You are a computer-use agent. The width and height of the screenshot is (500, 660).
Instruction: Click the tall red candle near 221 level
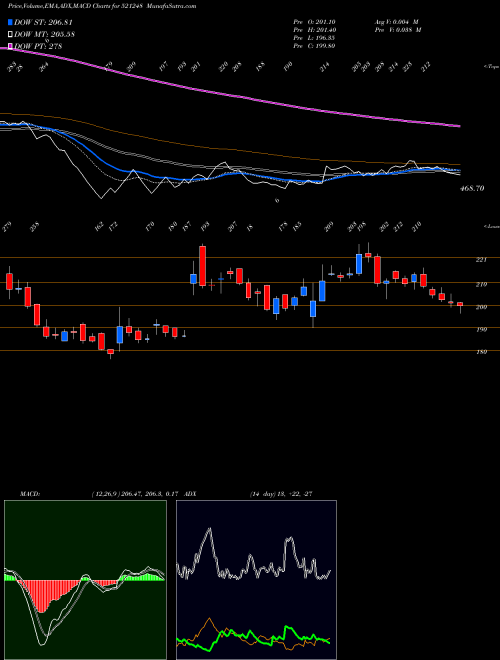coord(202,266)
